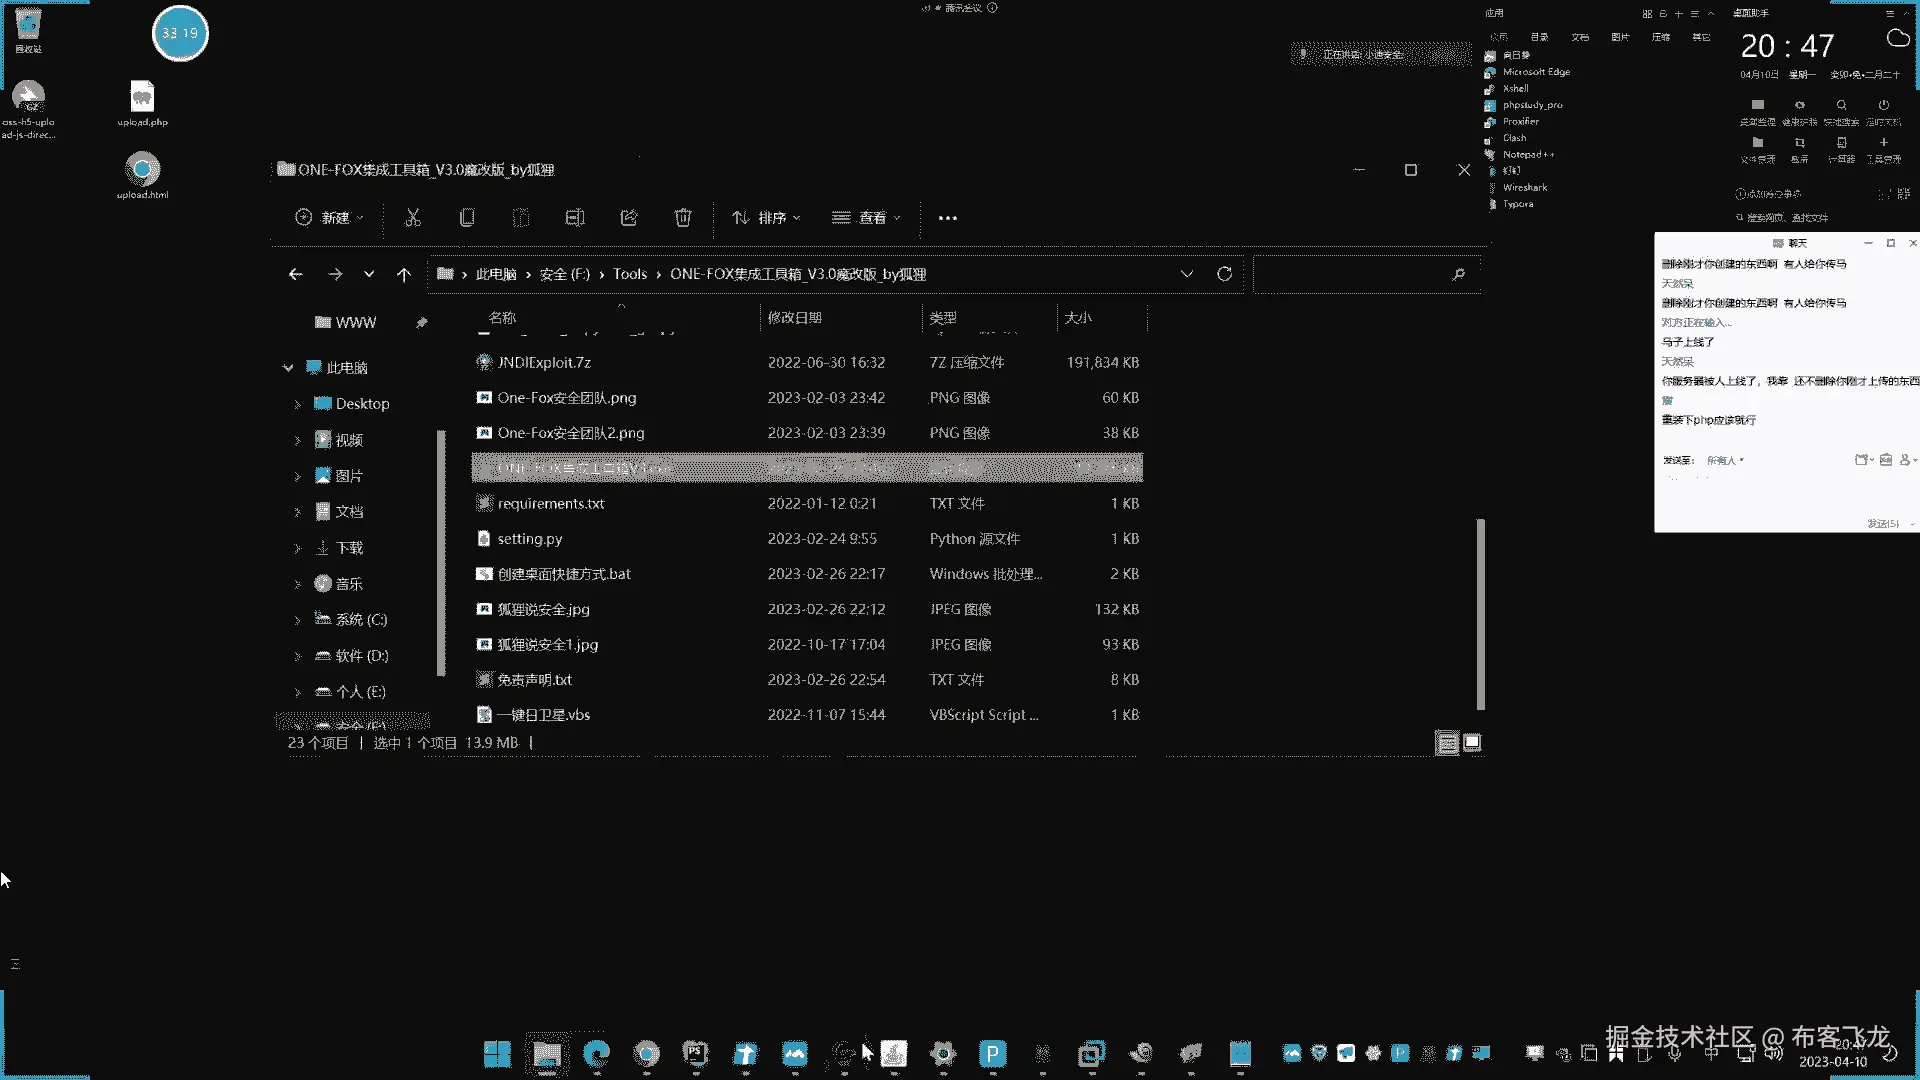This screenshot has height=1080, width=1920.
Task: Click the Cut scissors icon
Action: [412, 218]
